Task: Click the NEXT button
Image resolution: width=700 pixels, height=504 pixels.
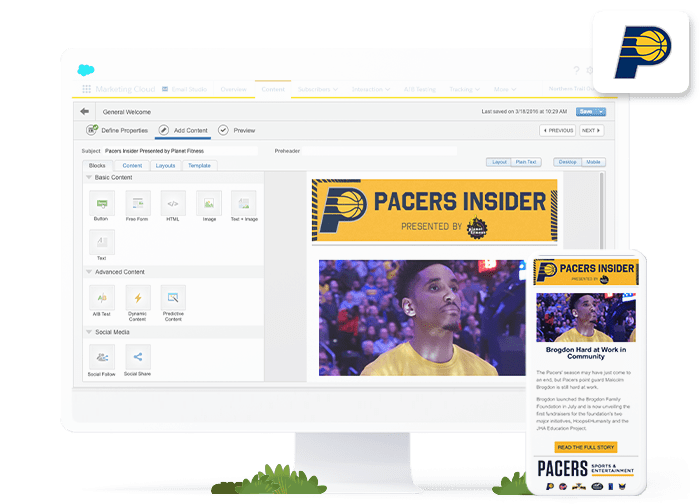Action: point(592,130)
